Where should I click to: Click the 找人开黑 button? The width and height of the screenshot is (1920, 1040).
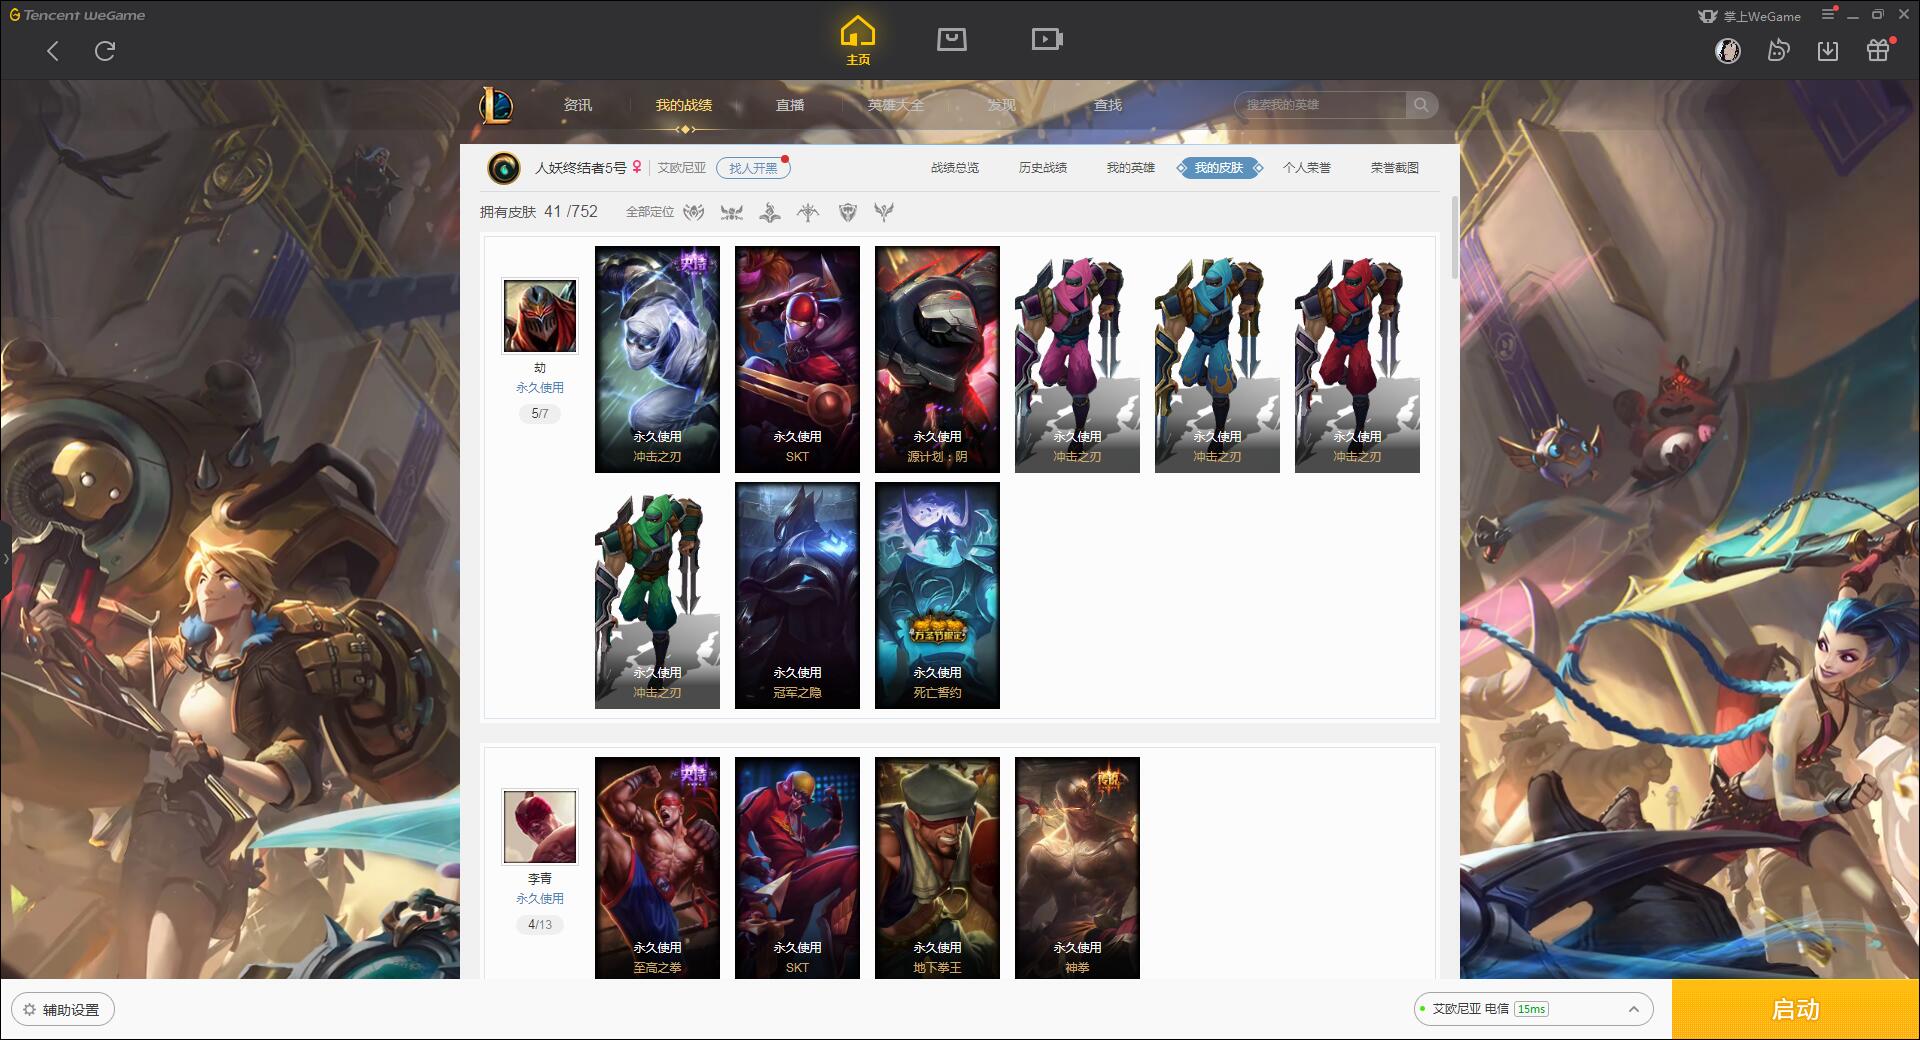click(753, 168)
